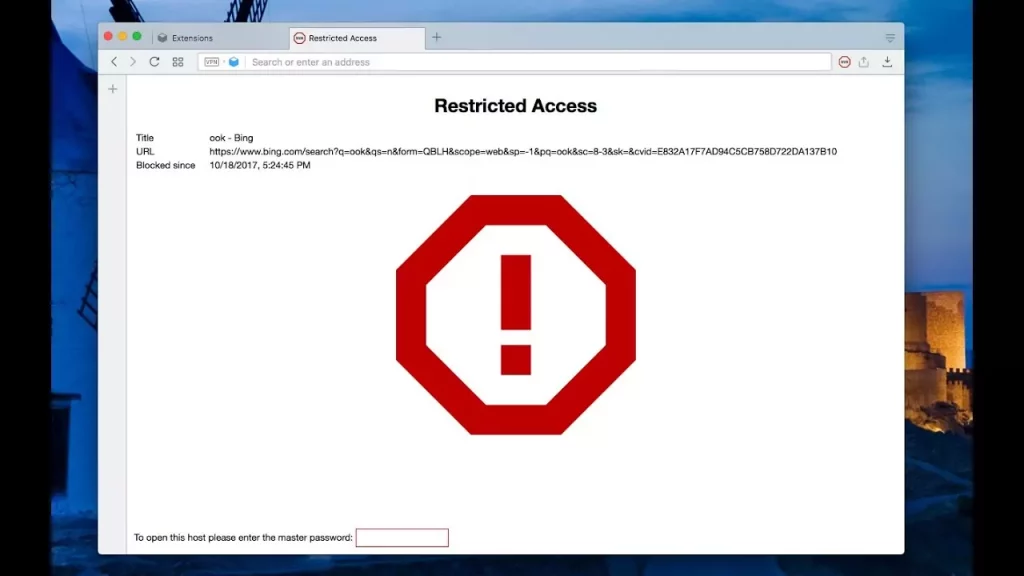This screenshot has height=576, width=1024.
Task: Click the master password input box
Action: click(x=402, y=537)
